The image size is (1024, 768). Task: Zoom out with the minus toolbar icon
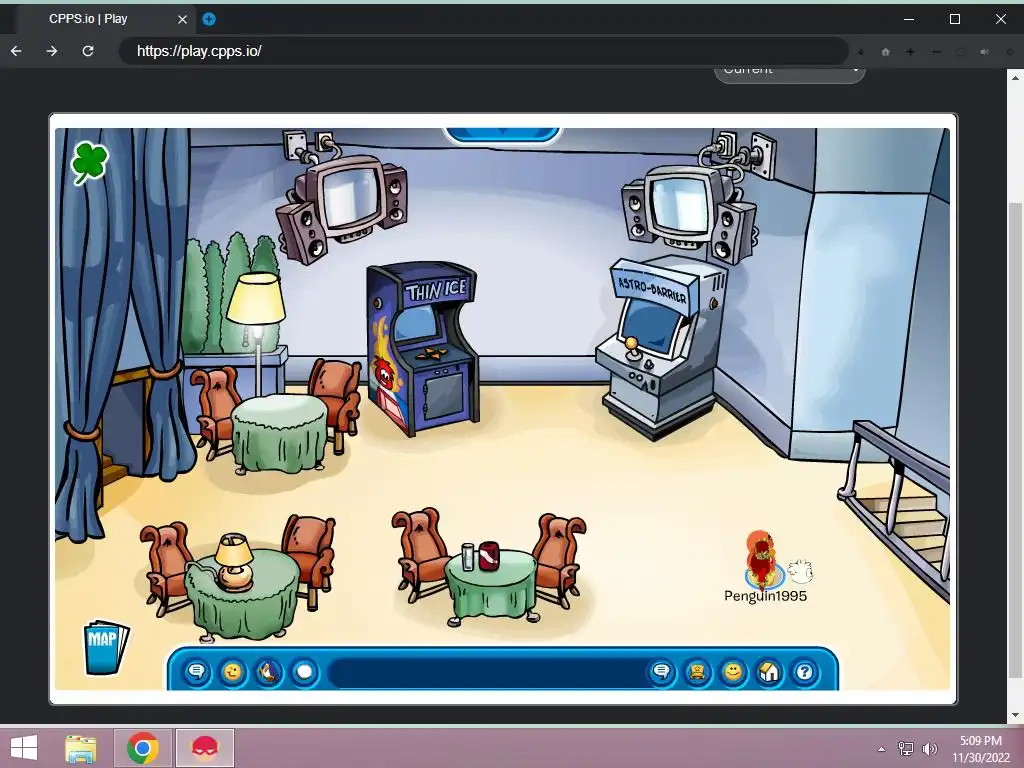[936, 52]
